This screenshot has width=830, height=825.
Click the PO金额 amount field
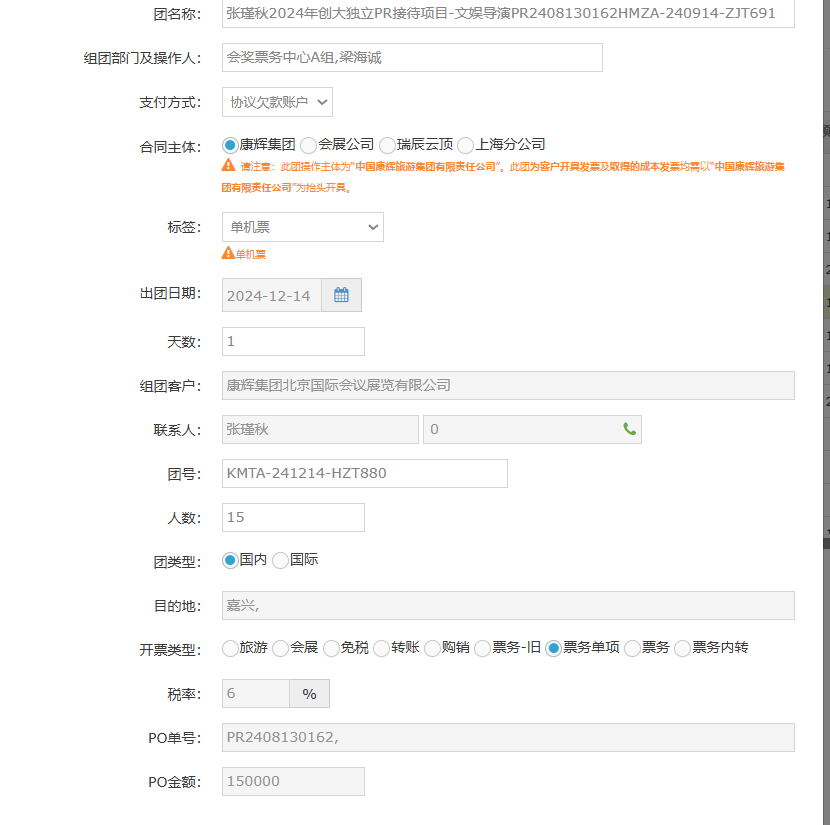[293, 782]
